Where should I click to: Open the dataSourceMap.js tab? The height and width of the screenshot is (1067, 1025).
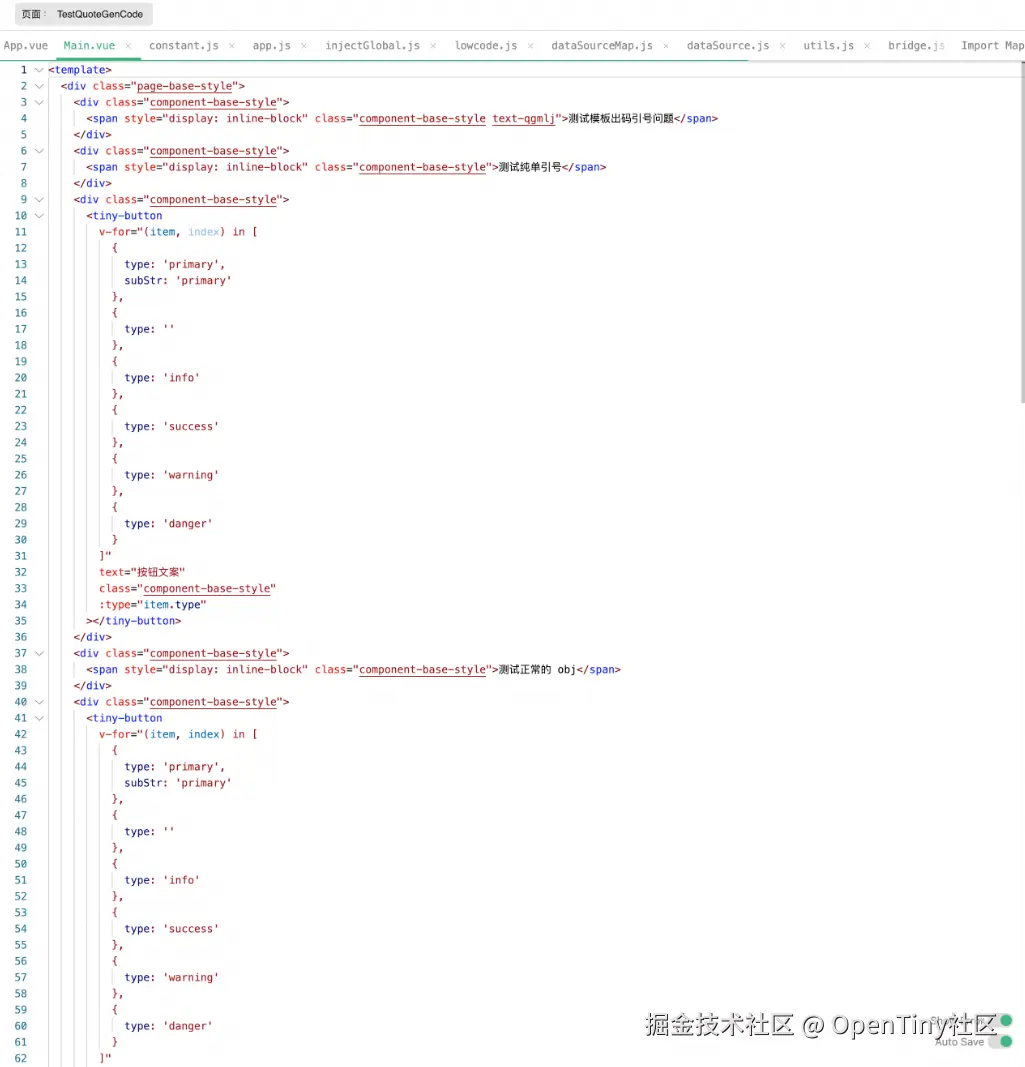point(602,46)
